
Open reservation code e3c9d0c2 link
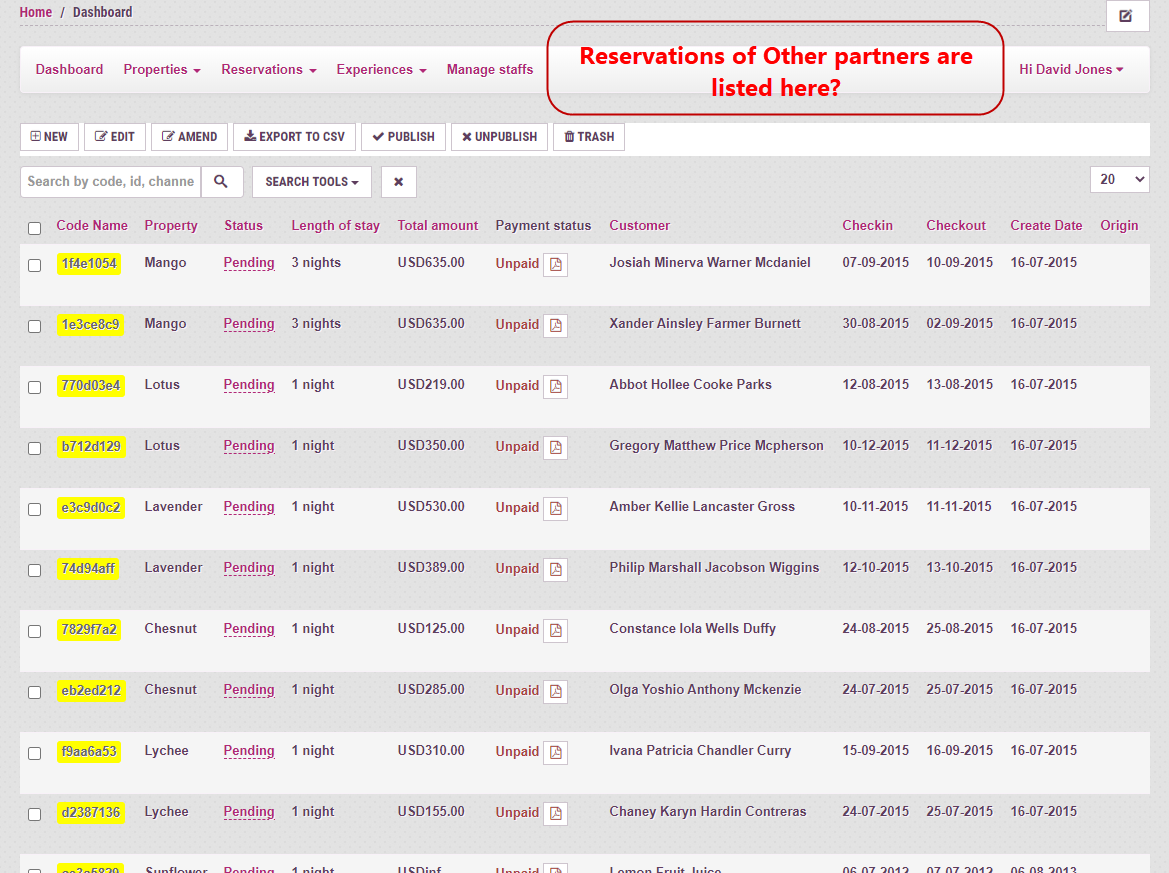point(90,508)
